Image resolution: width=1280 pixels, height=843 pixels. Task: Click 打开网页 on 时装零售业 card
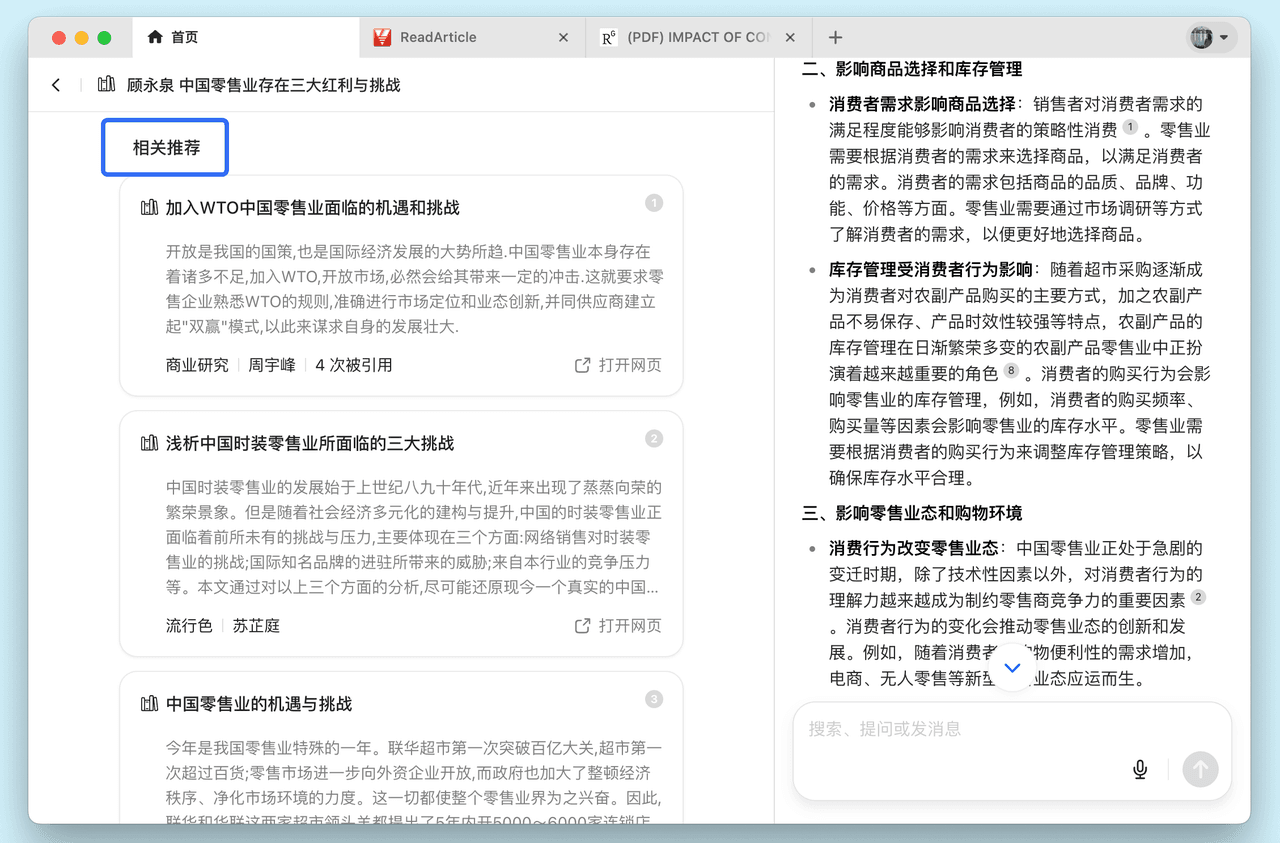(618, 625)
